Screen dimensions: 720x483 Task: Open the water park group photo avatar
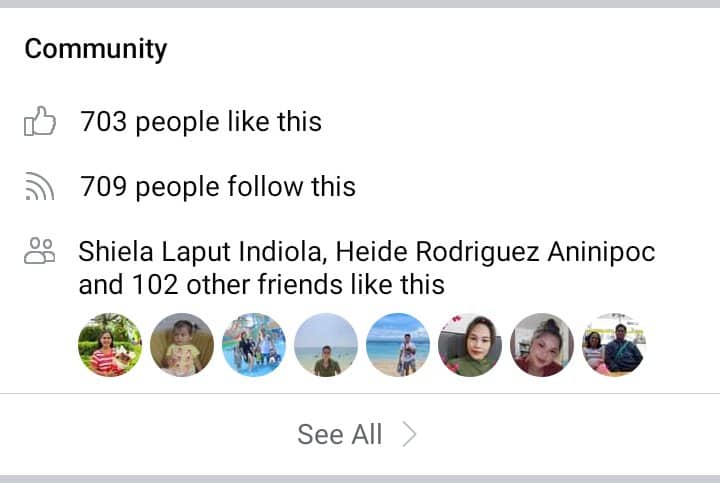click(254, 345)
